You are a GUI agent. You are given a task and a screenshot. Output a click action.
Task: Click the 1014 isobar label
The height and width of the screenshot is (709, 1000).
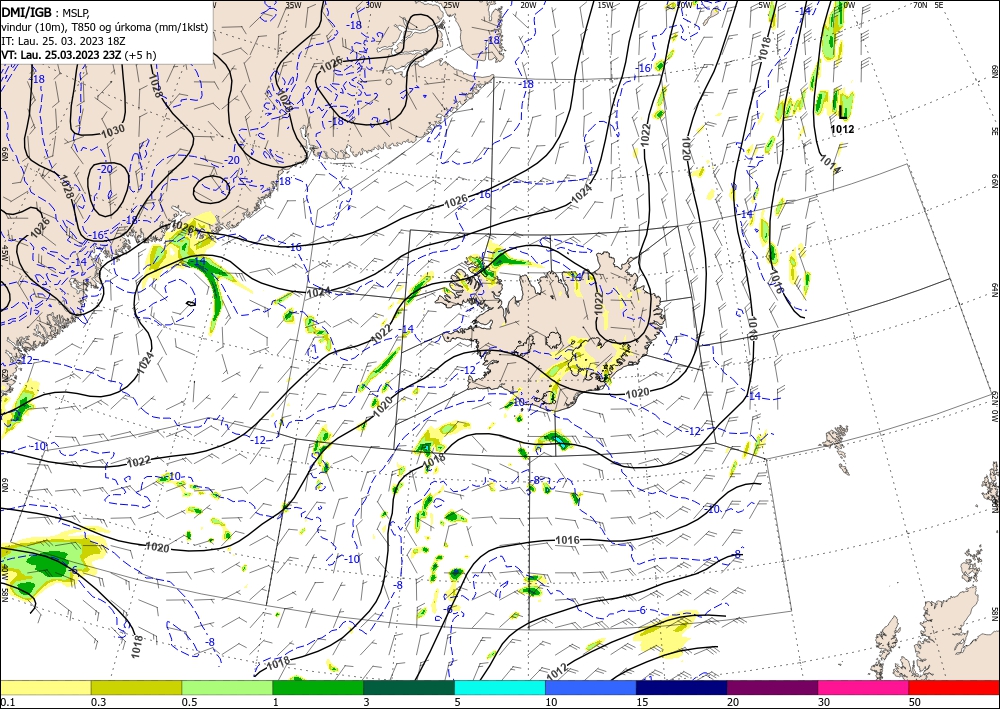click(x=828, y=163)
